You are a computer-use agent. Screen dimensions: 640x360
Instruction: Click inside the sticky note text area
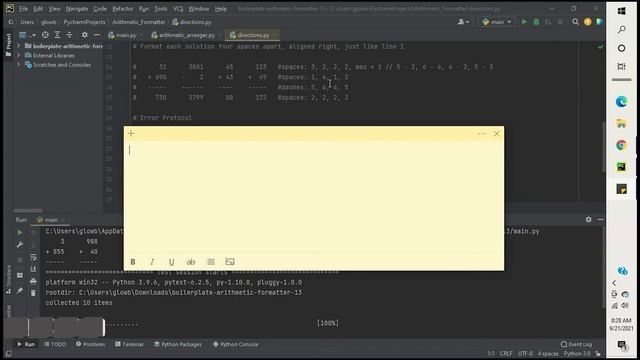coord(314,198)
